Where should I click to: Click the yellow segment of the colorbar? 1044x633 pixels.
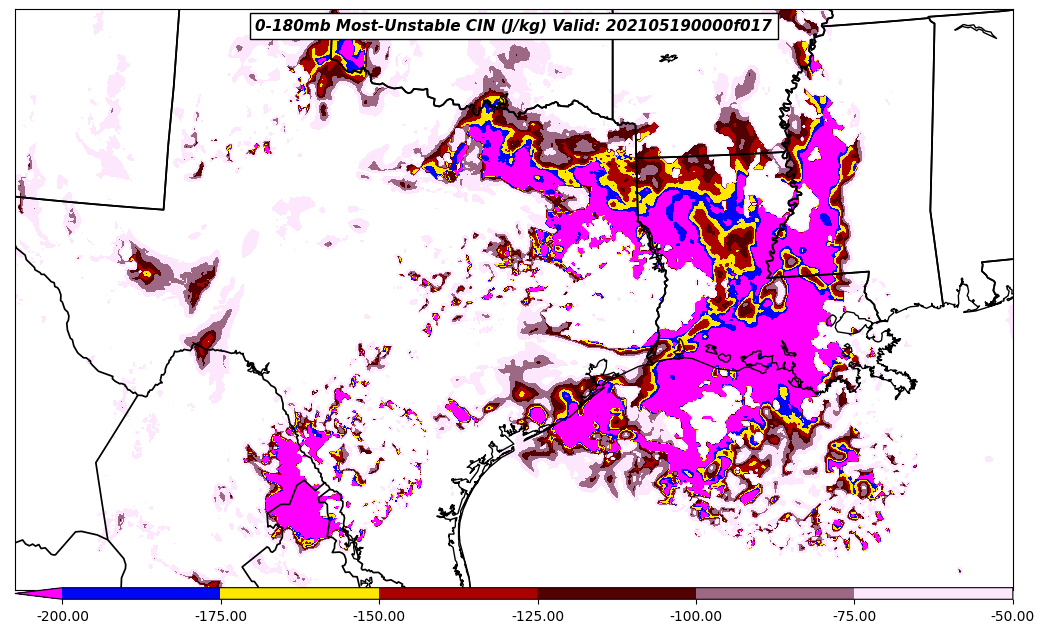tap(299, 593)
